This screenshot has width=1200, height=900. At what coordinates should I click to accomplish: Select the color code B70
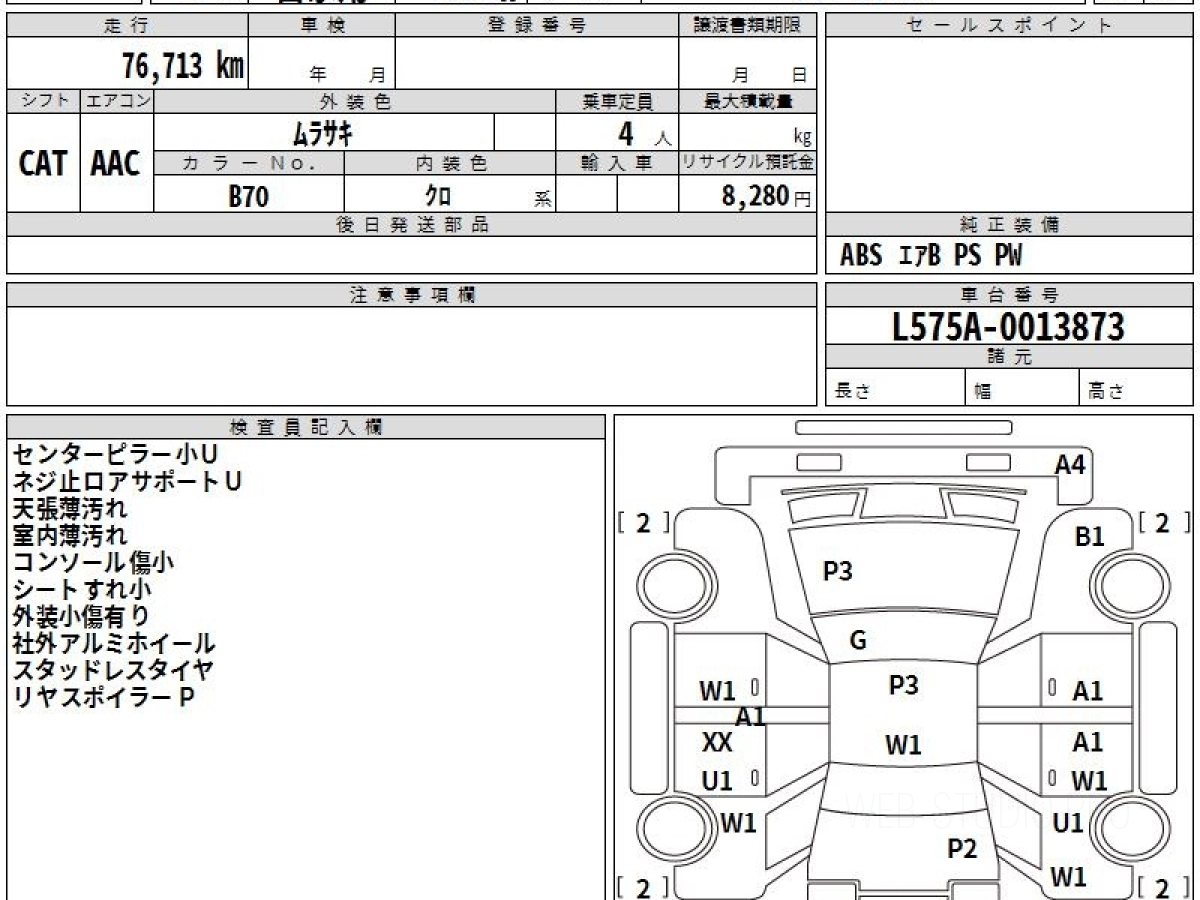(x=248, y=196)
